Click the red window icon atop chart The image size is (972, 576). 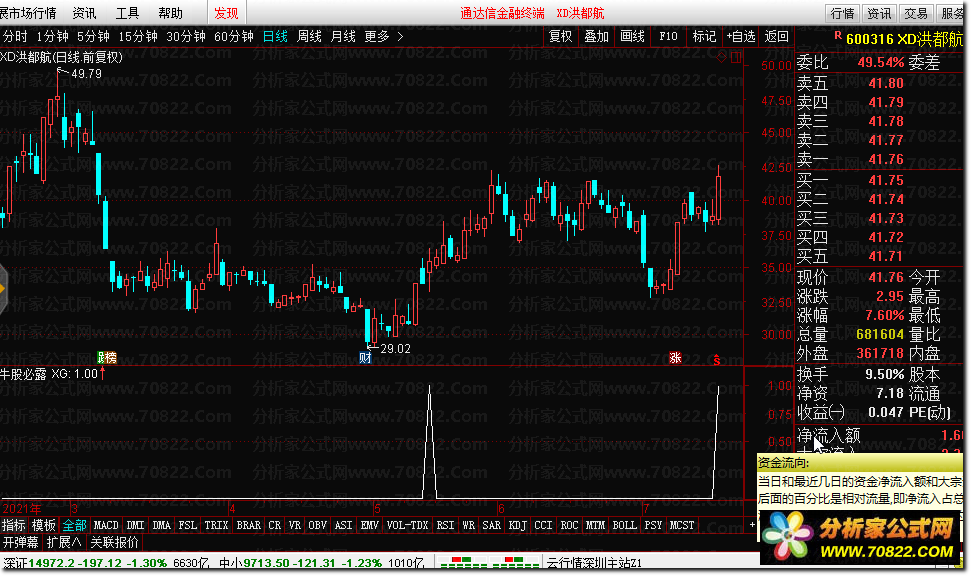pyautogui.click(x=736, y=57)
